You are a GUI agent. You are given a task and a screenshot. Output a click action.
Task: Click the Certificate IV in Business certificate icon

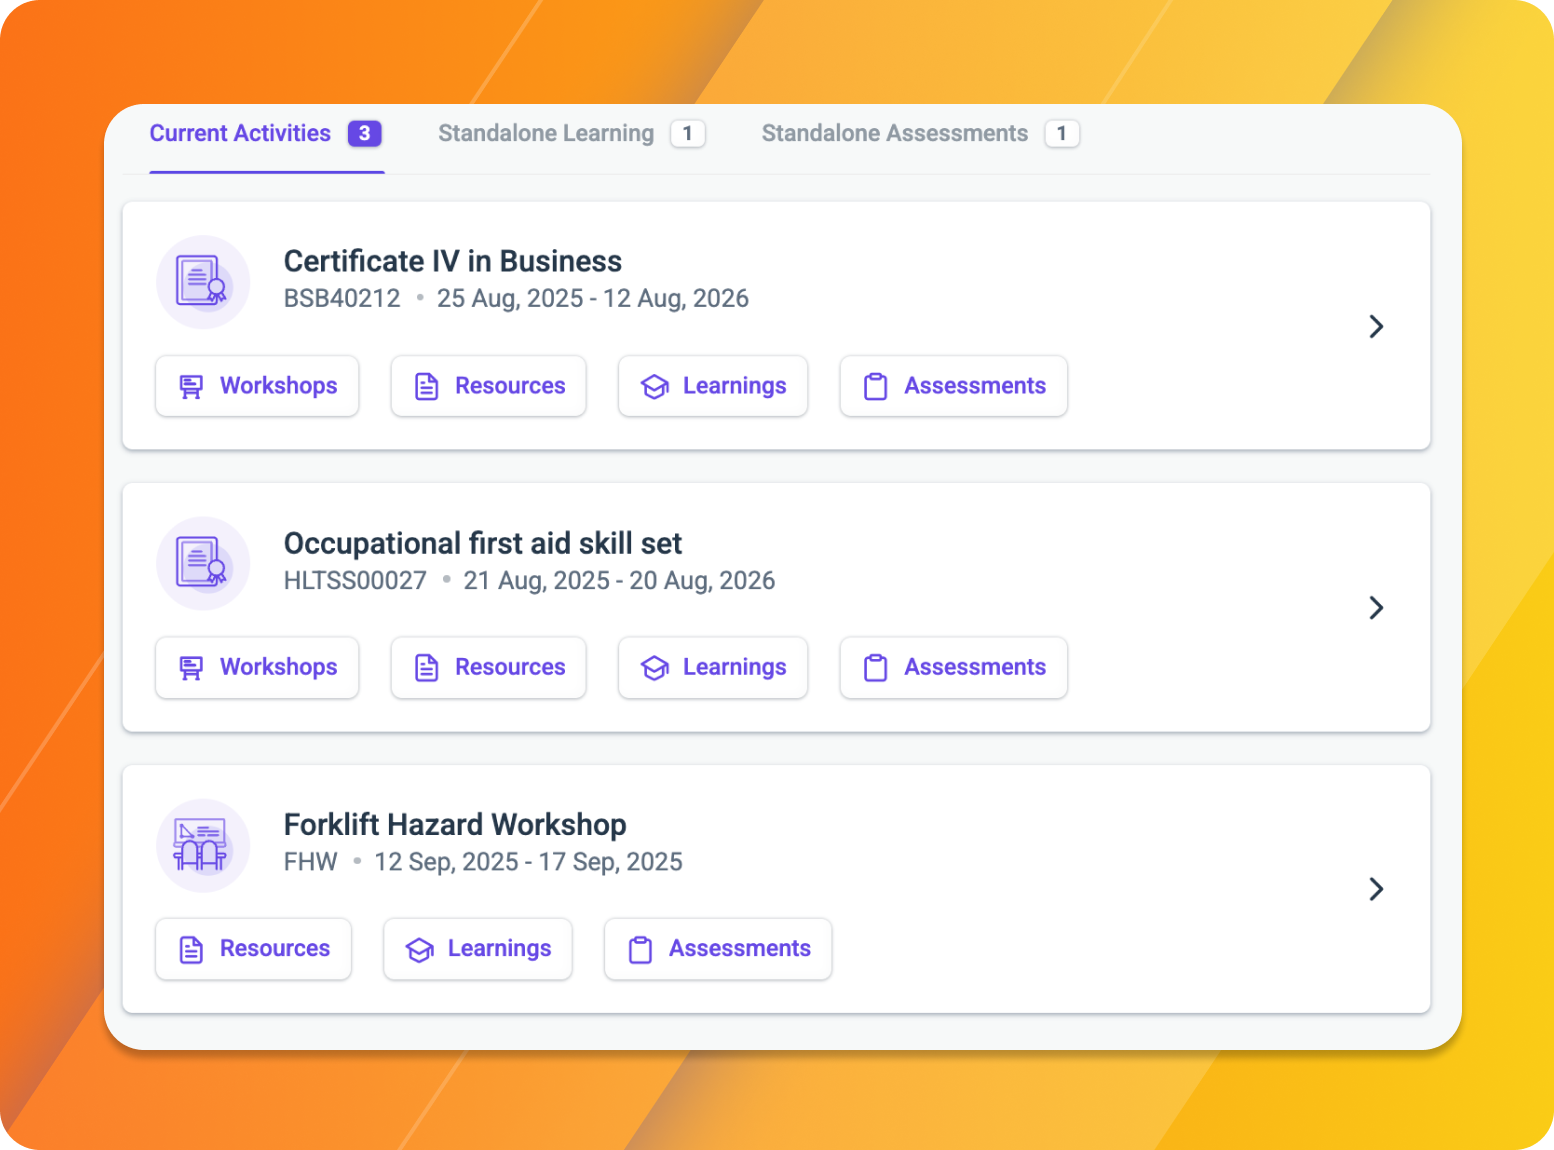[x=203, y=282]
